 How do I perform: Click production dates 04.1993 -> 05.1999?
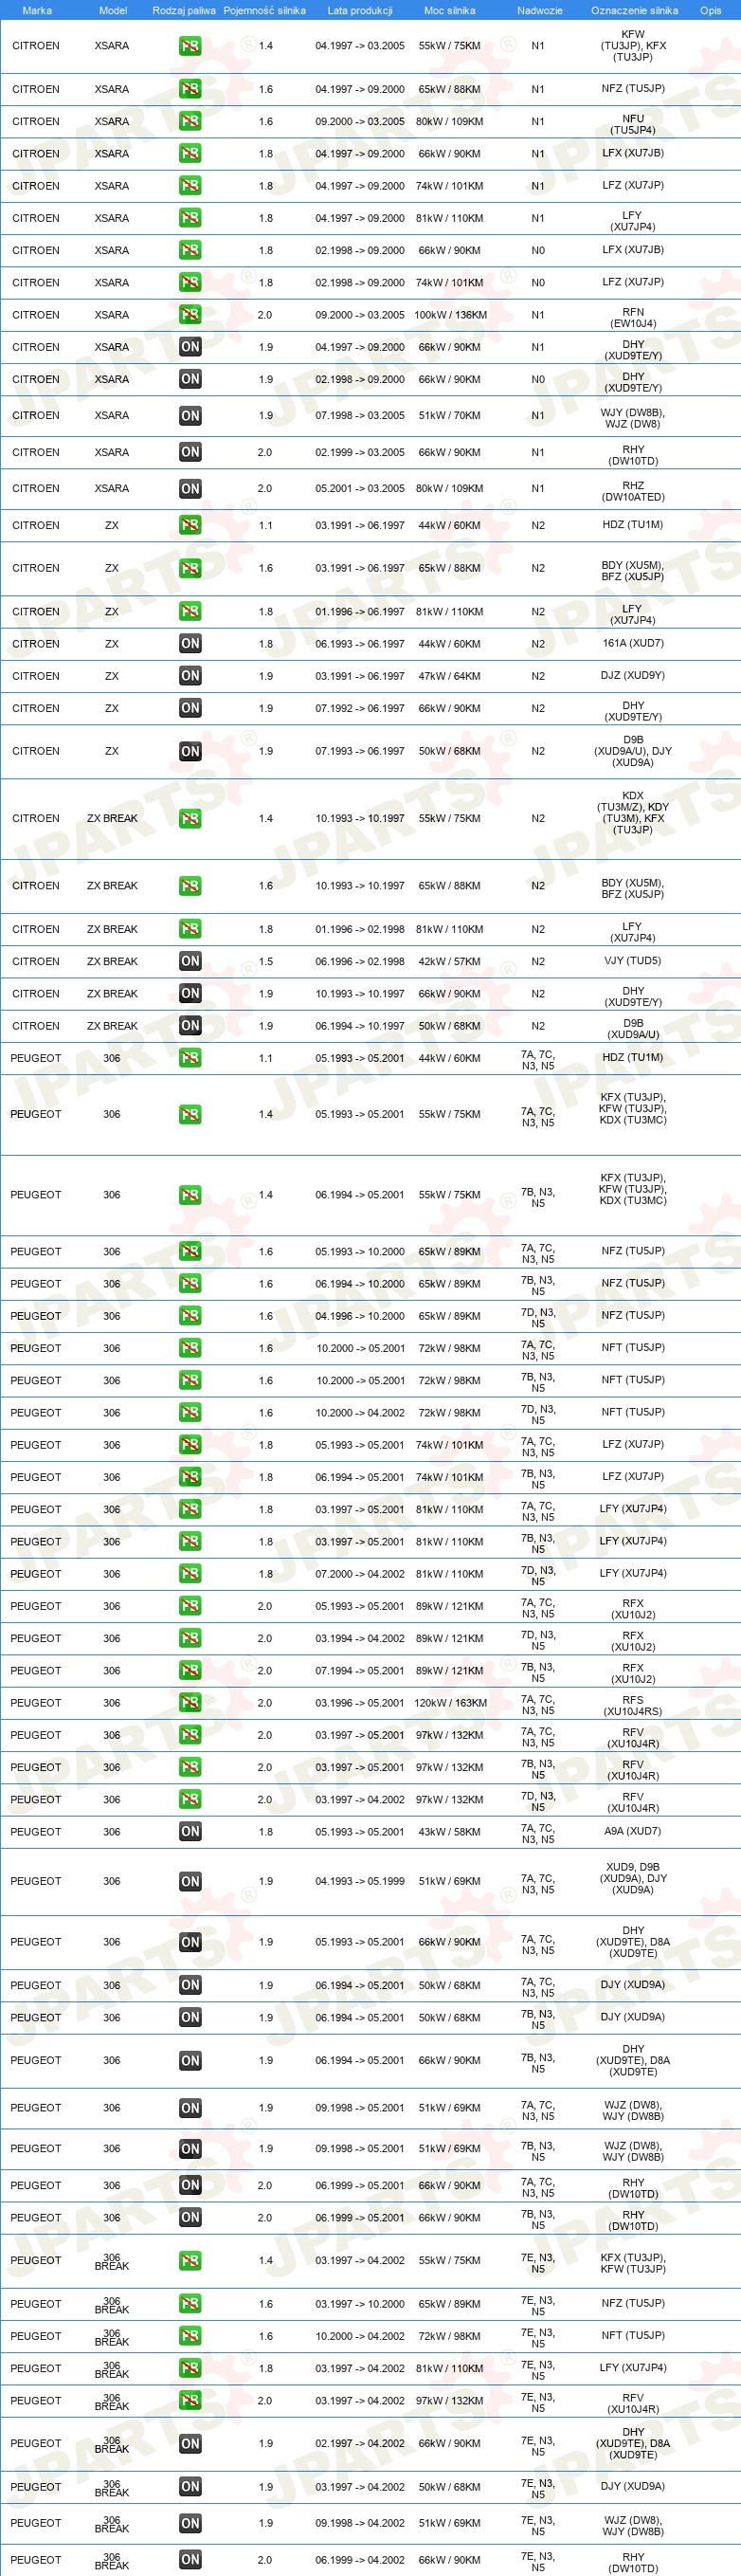360,1882
